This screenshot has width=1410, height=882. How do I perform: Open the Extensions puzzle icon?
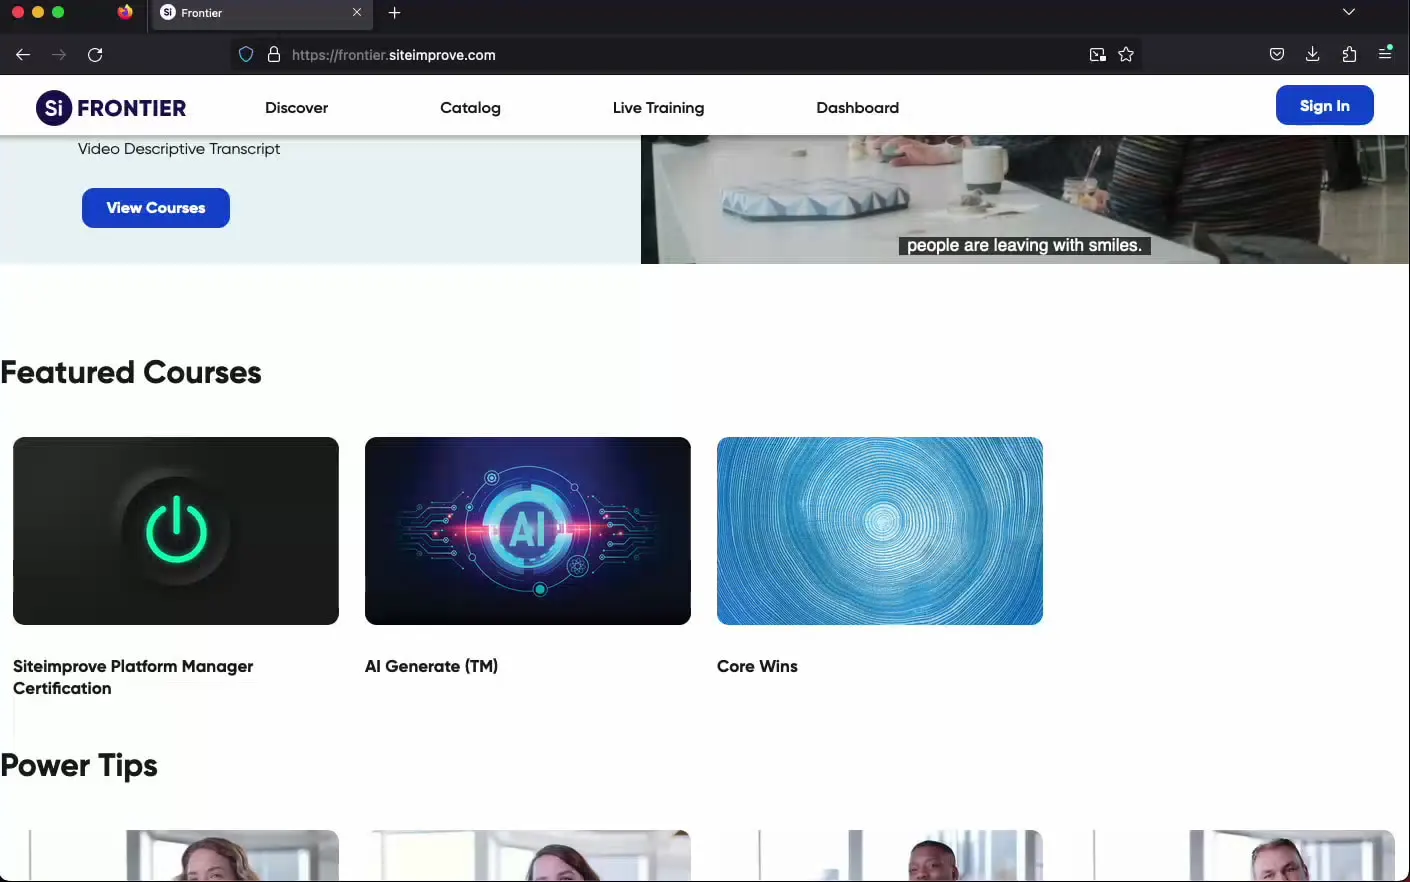coord(1349,55)
